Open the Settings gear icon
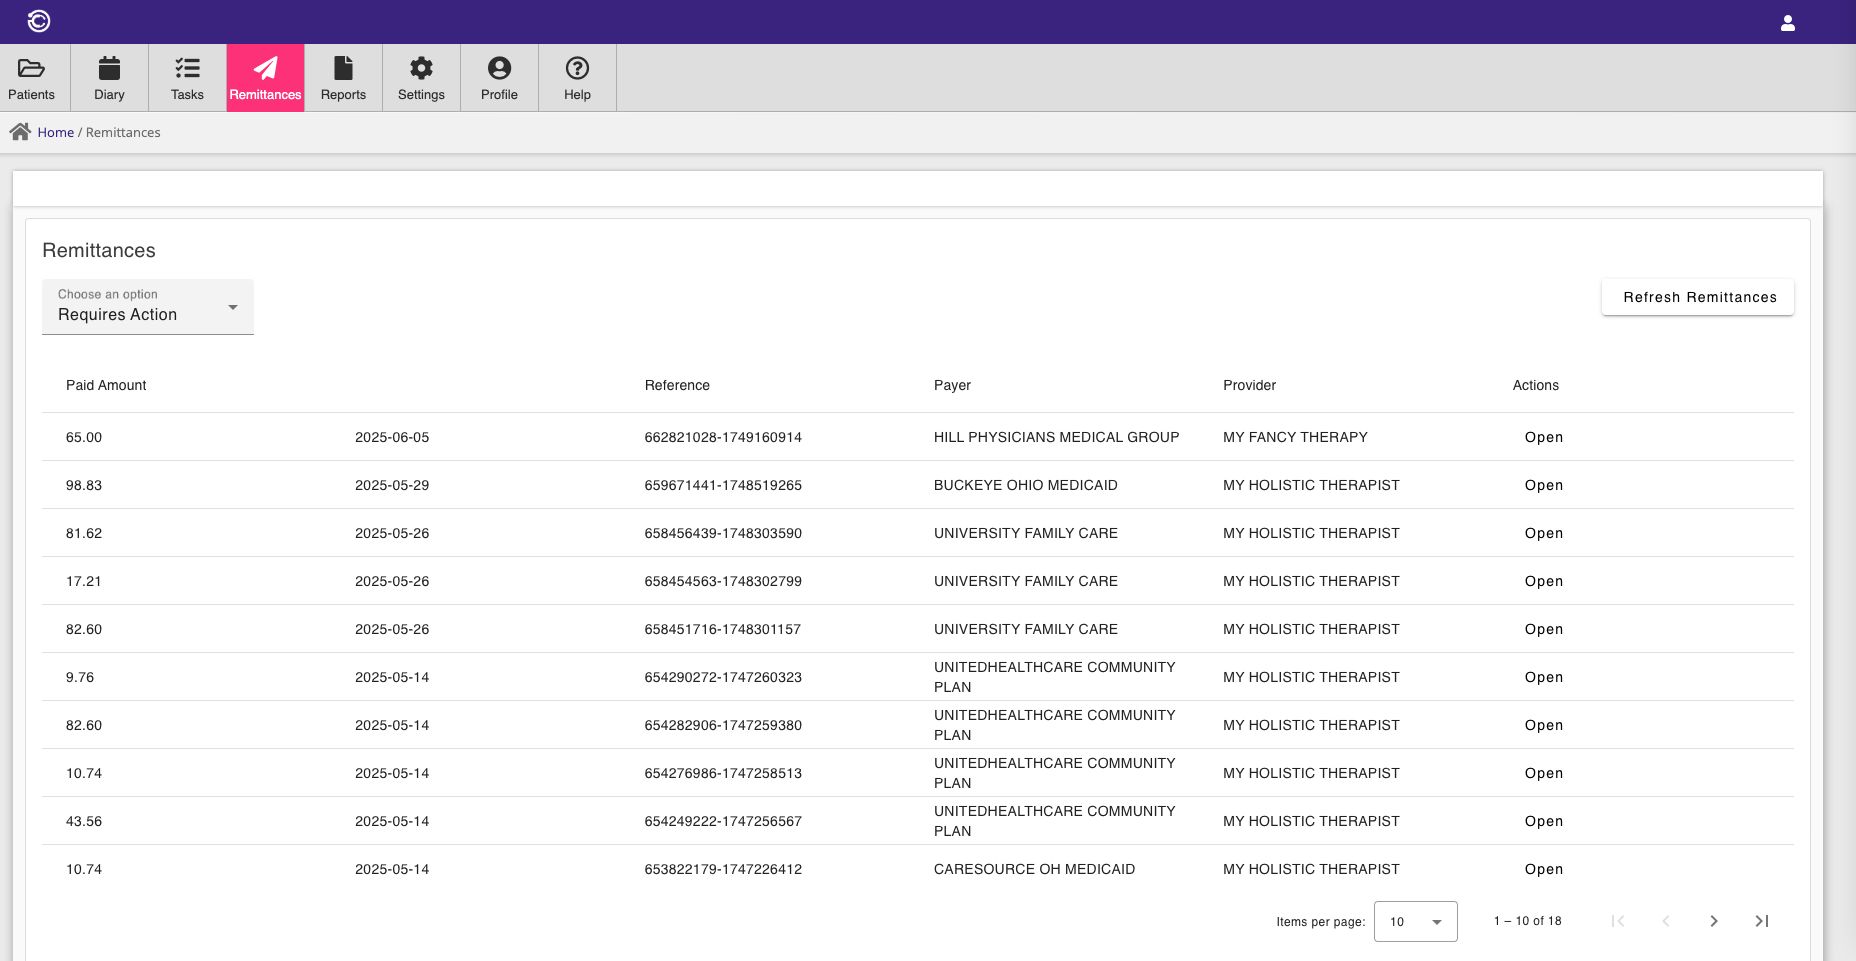Image resolution: width=1856 pixels, height=961 pixels. coord(421,68)
